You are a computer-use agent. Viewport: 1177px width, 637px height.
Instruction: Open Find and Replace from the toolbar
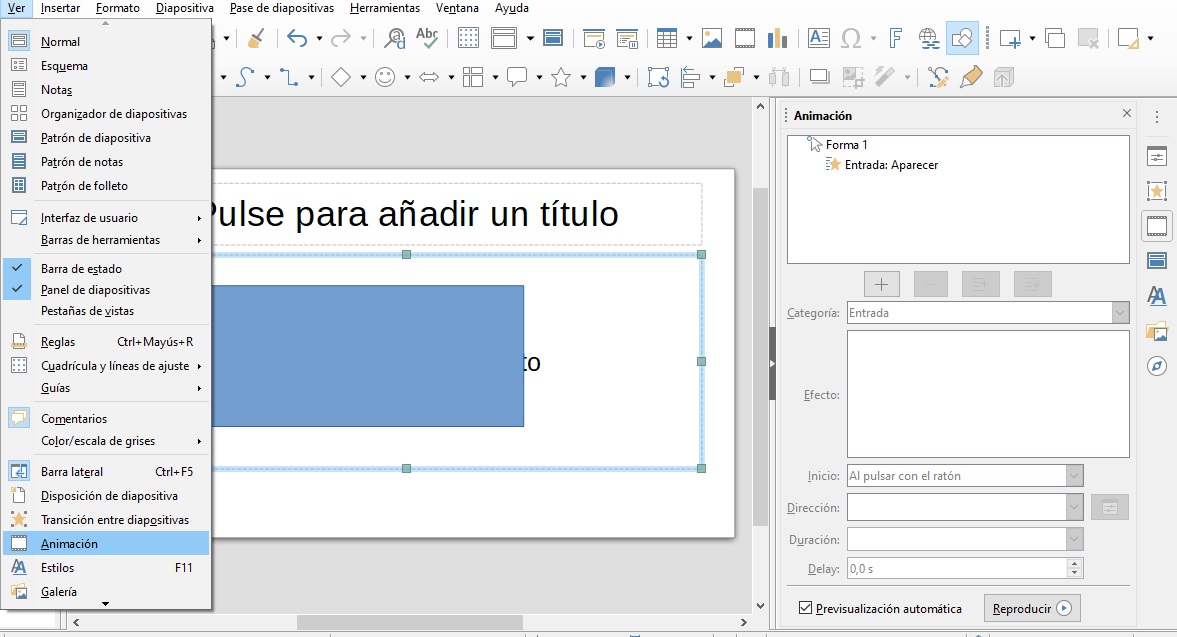coord(394,38)
